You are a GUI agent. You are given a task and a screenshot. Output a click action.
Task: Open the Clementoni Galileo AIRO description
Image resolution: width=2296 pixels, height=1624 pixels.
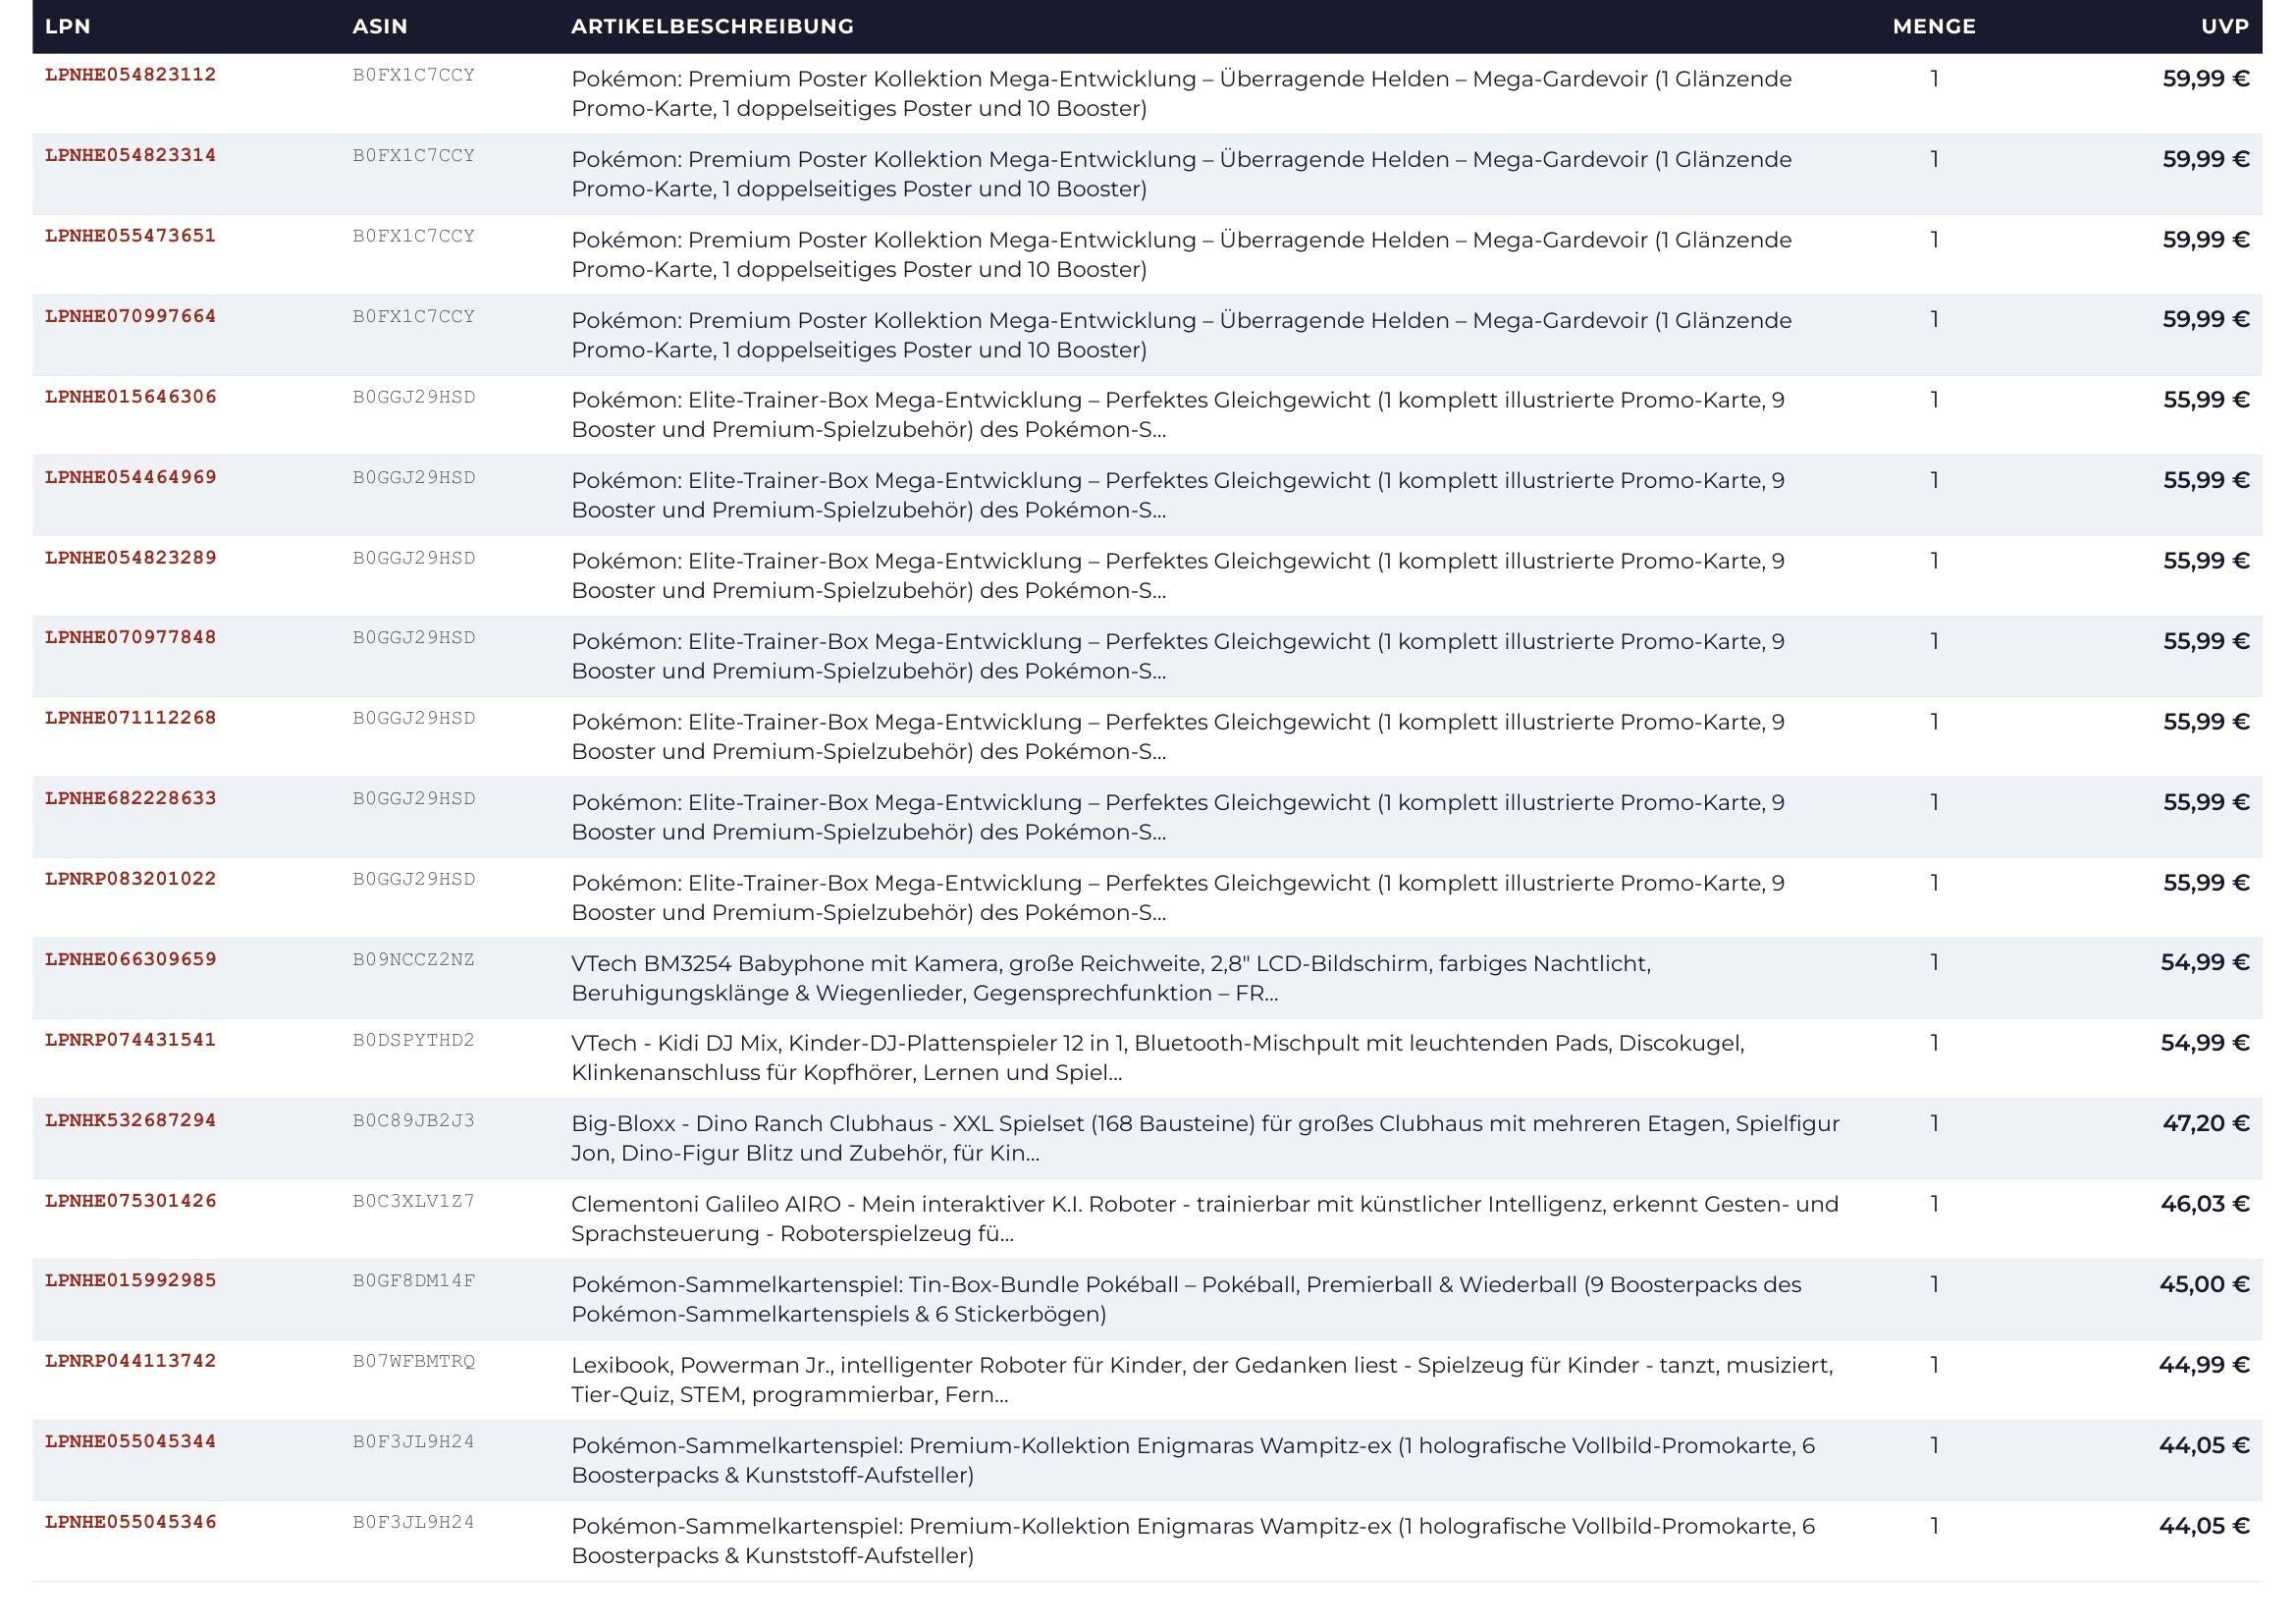1205,1219
